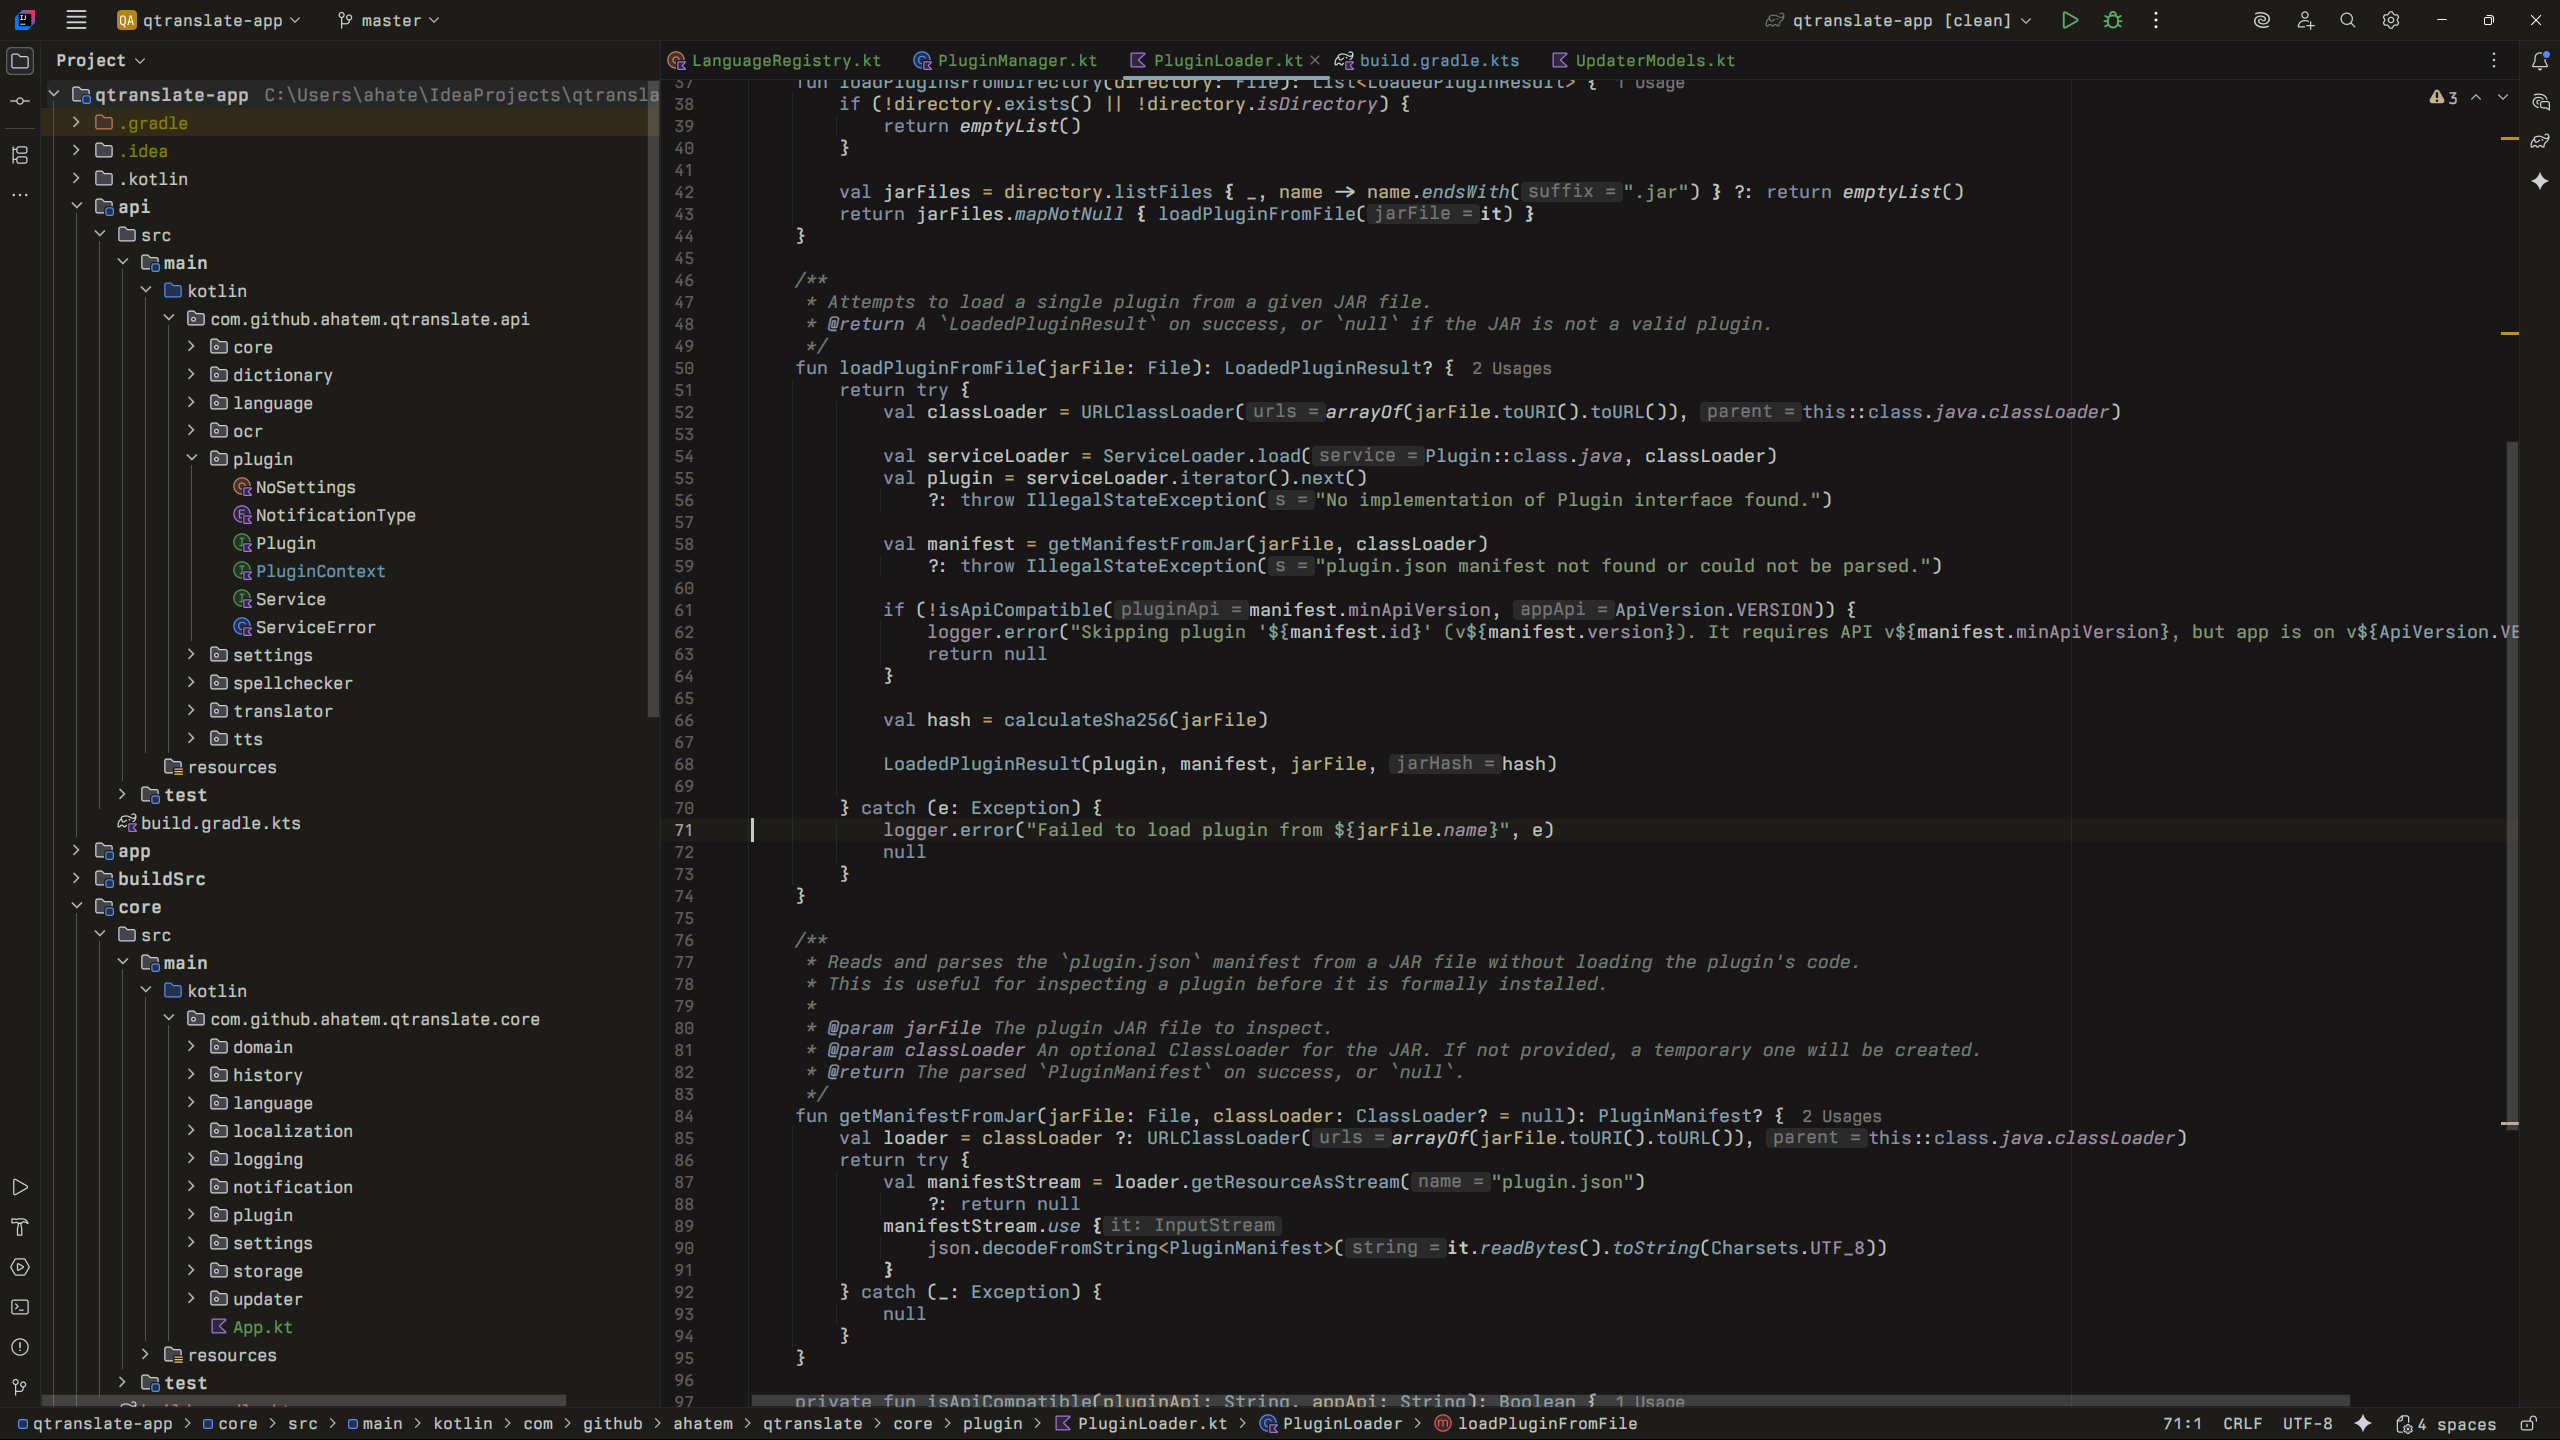Go to previous highlighted problem arrow
2560x1440 pixels.
[2476, 97]
